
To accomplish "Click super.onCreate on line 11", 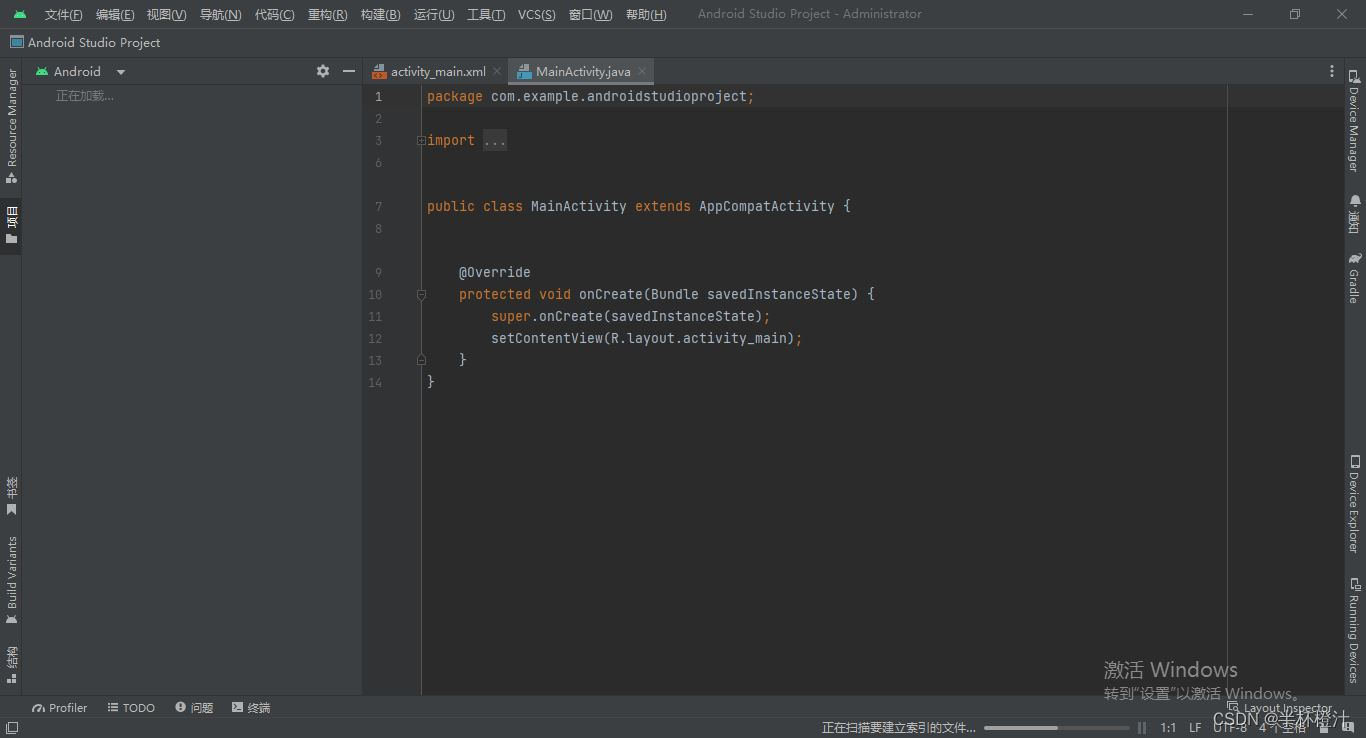I will pos(546,316).
